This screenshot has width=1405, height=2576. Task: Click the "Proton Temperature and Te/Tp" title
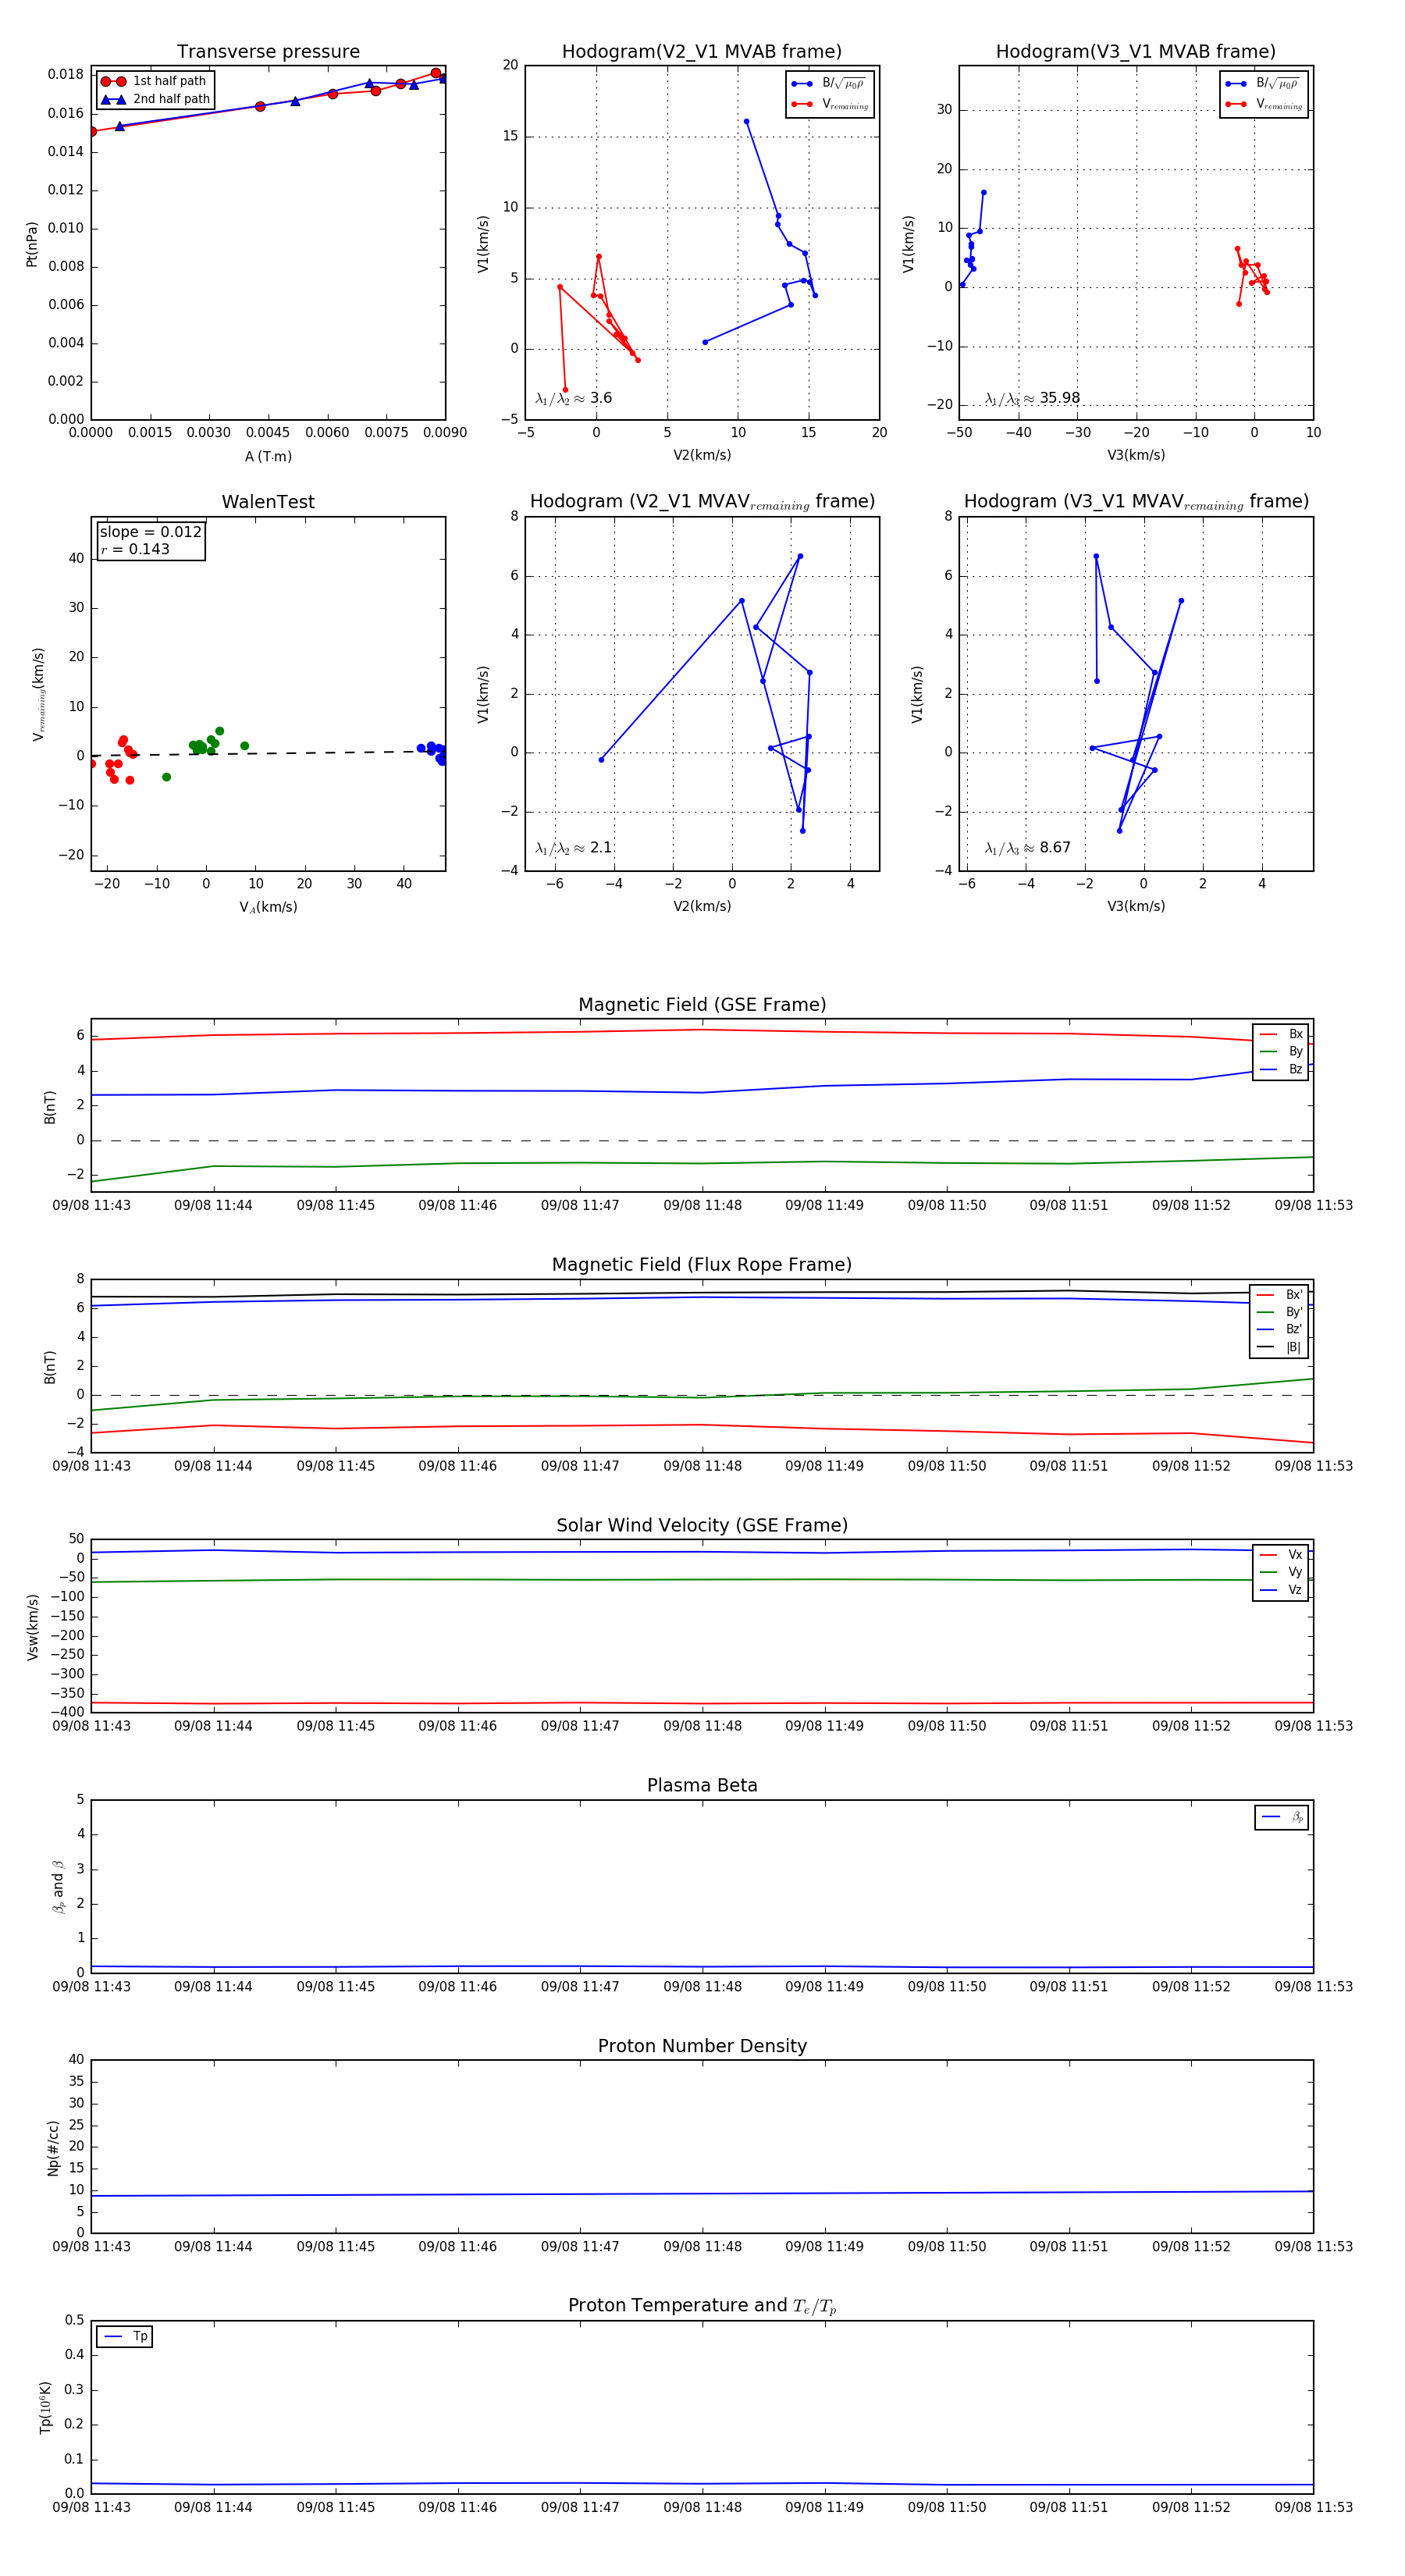click(x=702, y=2306)
